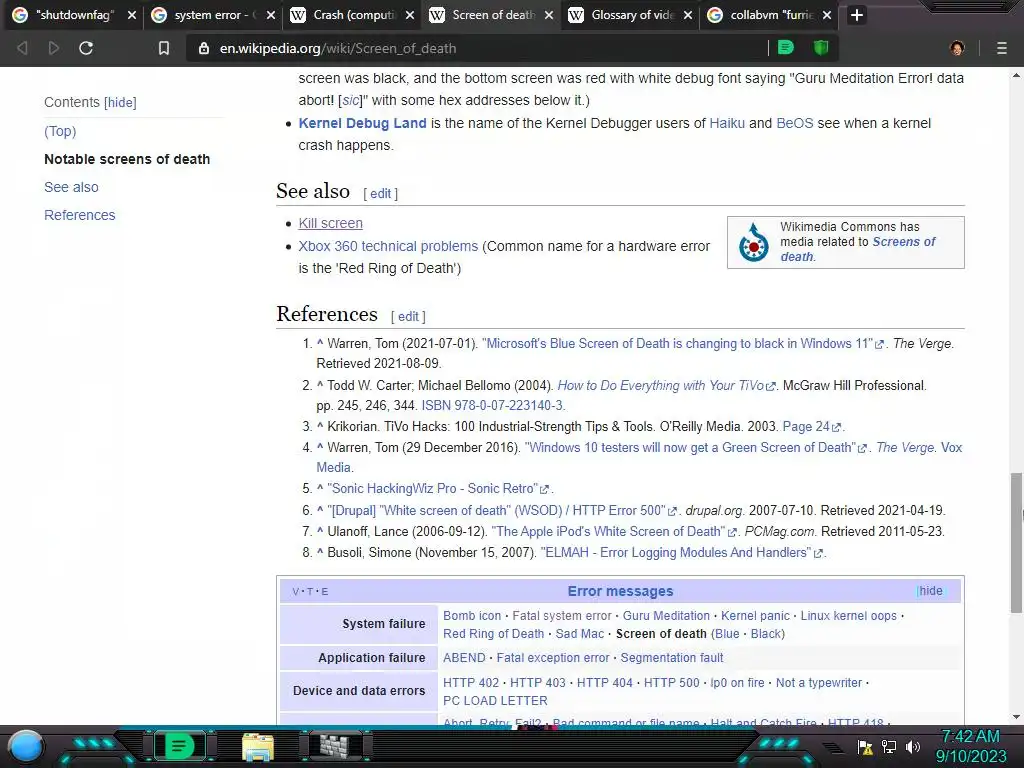The height and width of the screenshot is (768, 1024).
Task: Edit the References section
Action: (408, 317)
